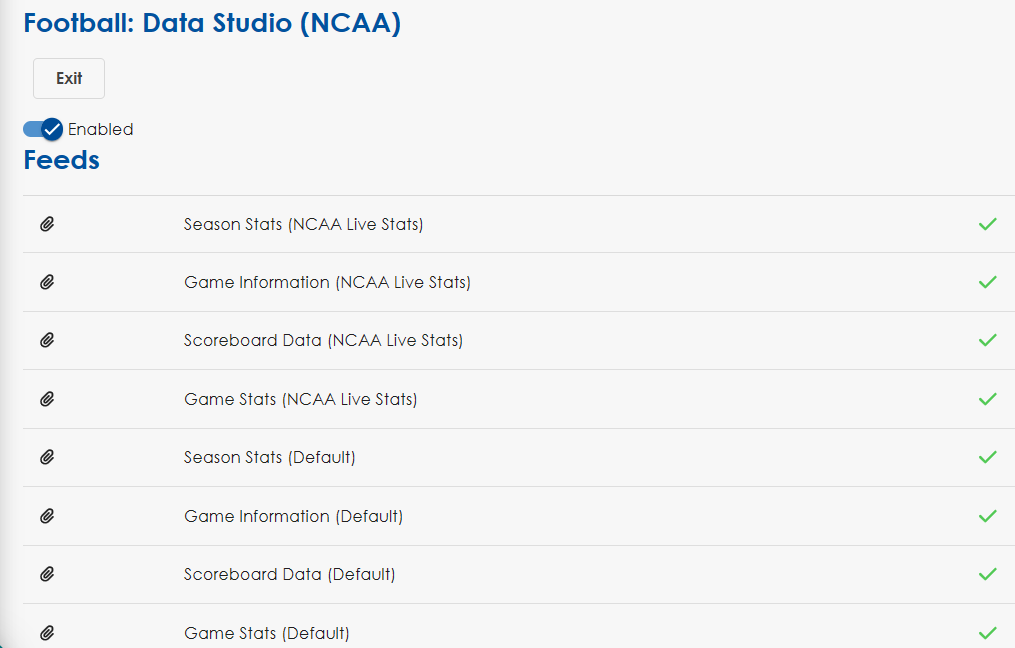The image size is (1015, 648).
Task: Click paperclip icon beside Season Stats (NCAA Live Stats)
Action: pos(47,224)
